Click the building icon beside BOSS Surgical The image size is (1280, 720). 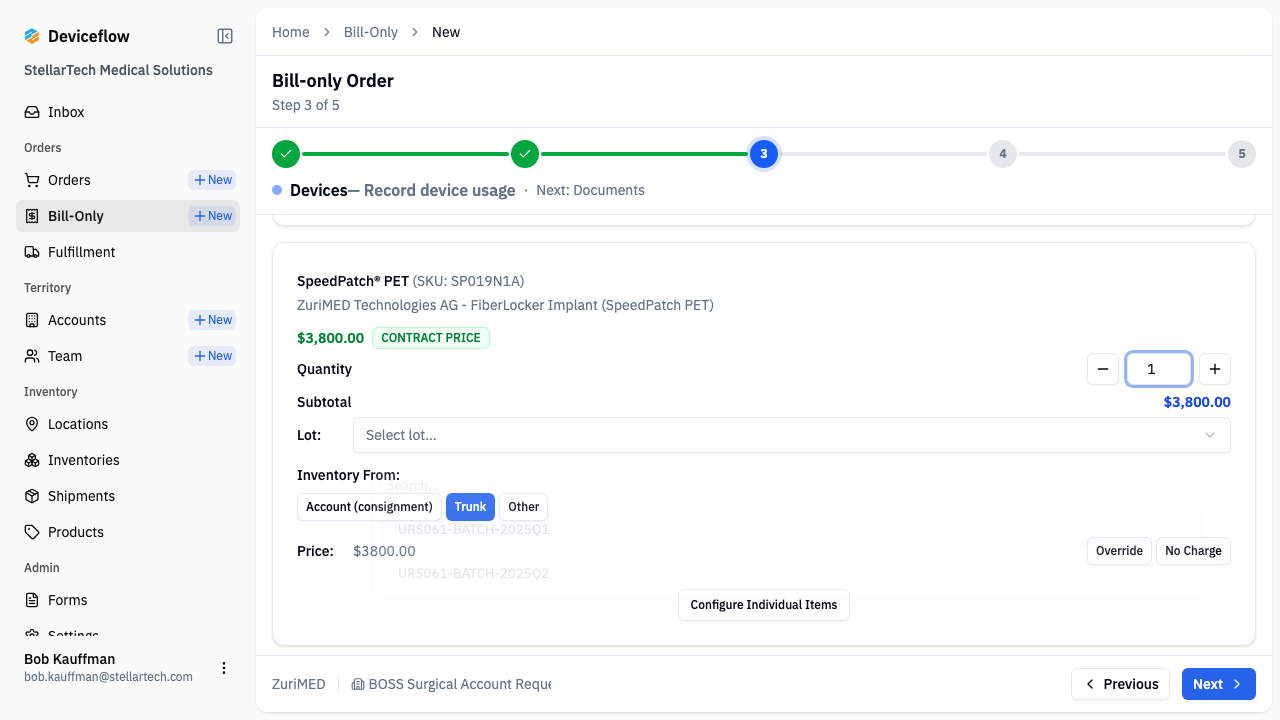(x=358, y=685)
